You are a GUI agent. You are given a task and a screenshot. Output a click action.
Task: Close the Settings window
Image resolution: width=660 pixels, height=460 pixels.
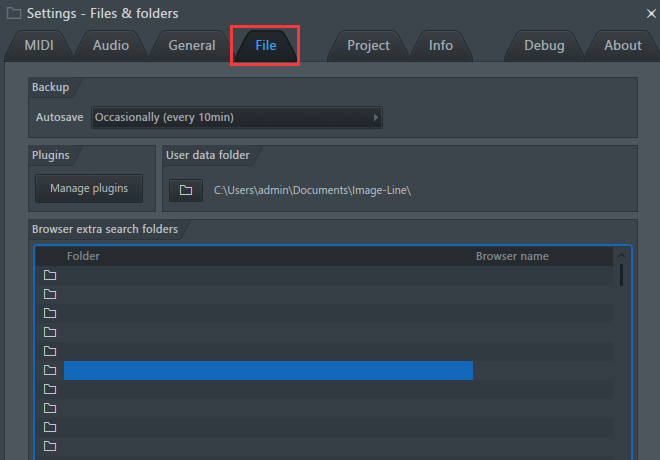click(651, 13)
